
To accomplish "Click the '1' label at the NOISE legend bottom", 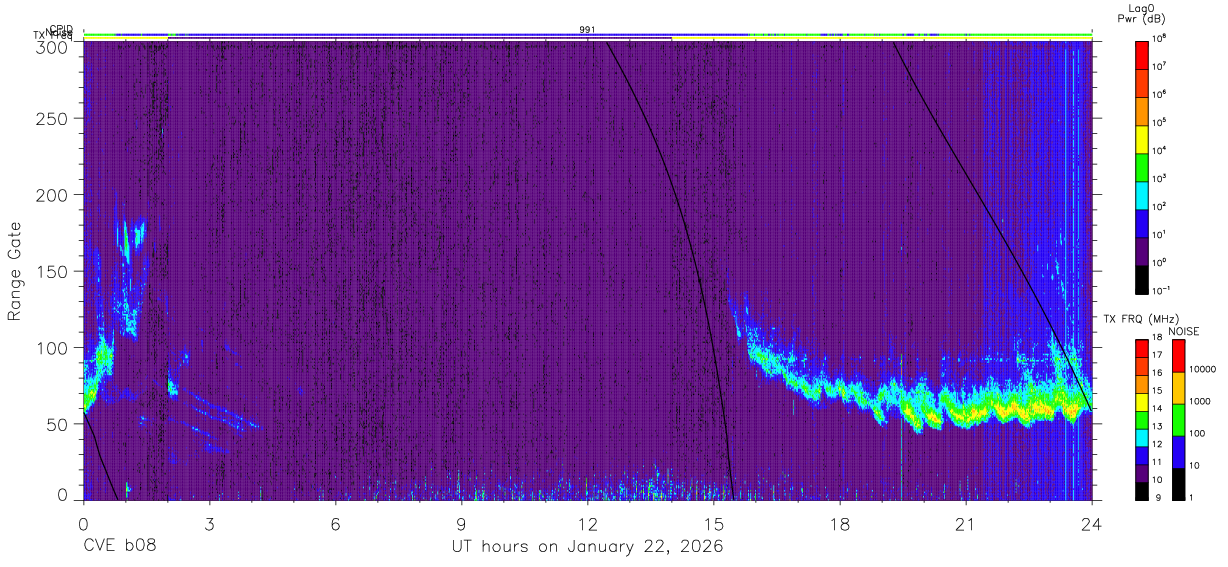I will click(x=1190, y=497).
